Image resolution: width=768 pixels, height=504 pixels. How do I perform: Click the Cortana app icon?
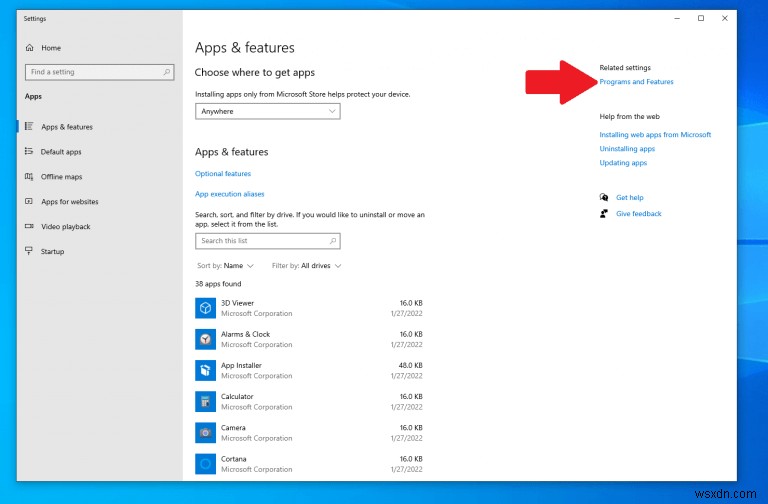coord(205,464)
